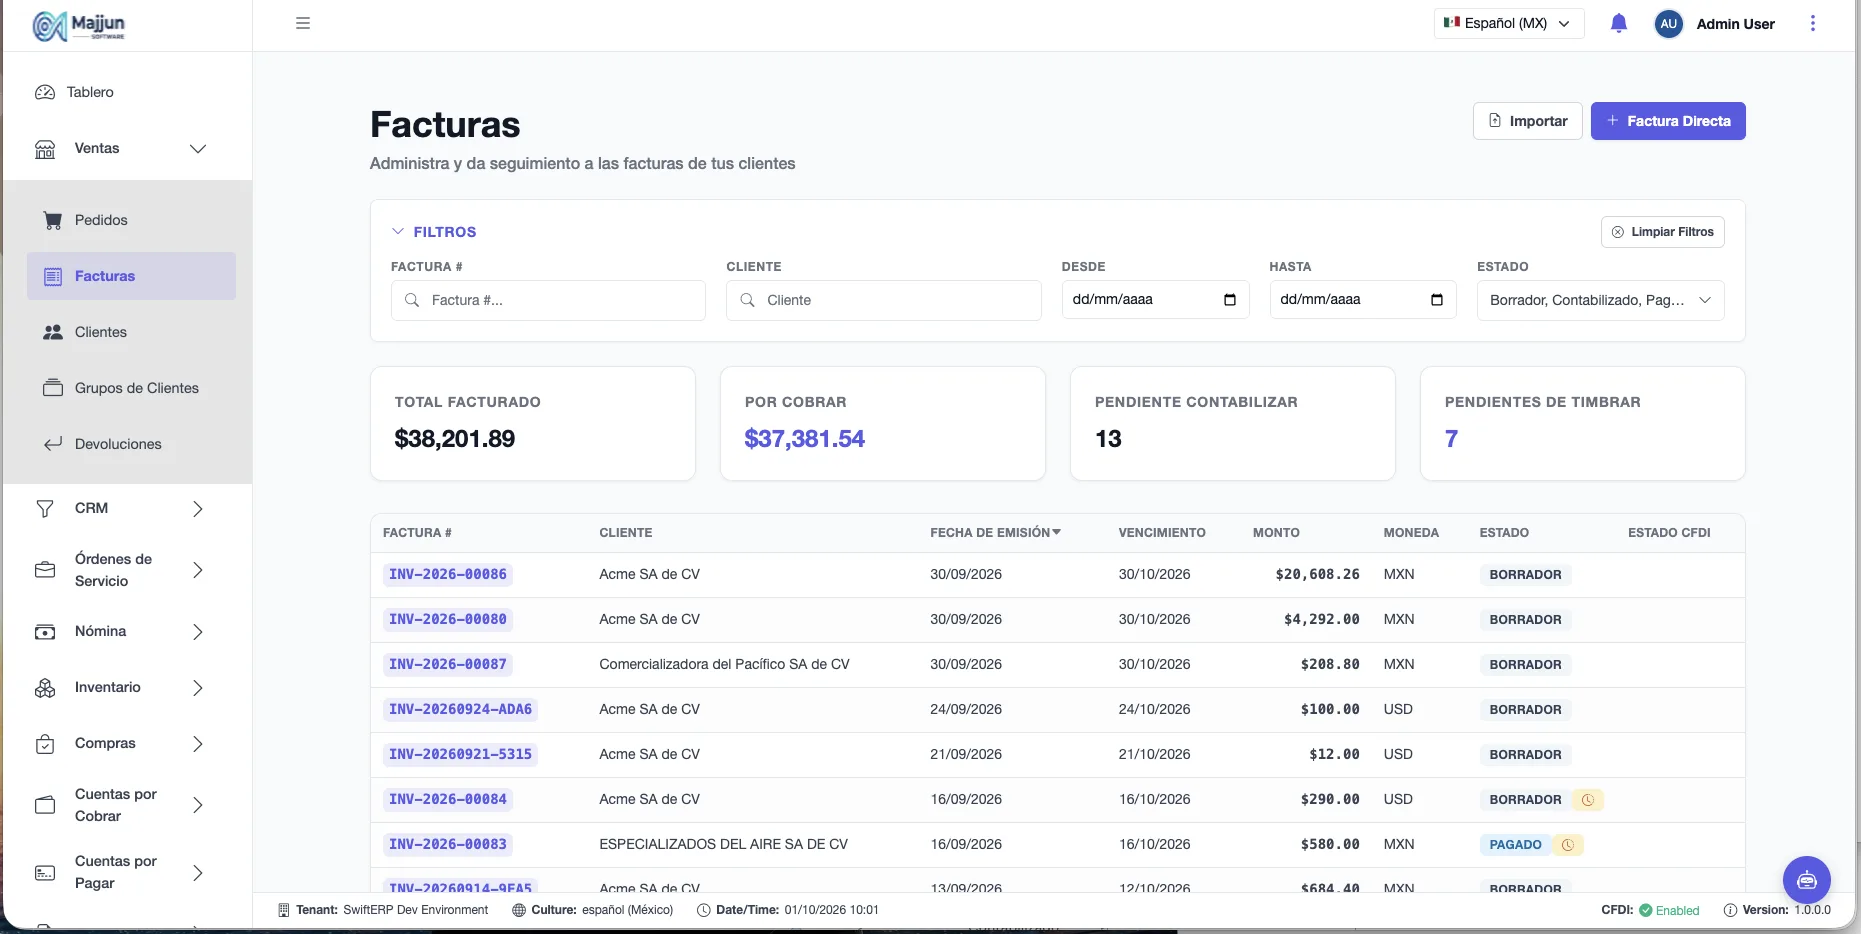The height and width of the screenshot is (934, 1861).
Task: Click Limpiar Filtros button
Action: click(x=1662, y=232)
